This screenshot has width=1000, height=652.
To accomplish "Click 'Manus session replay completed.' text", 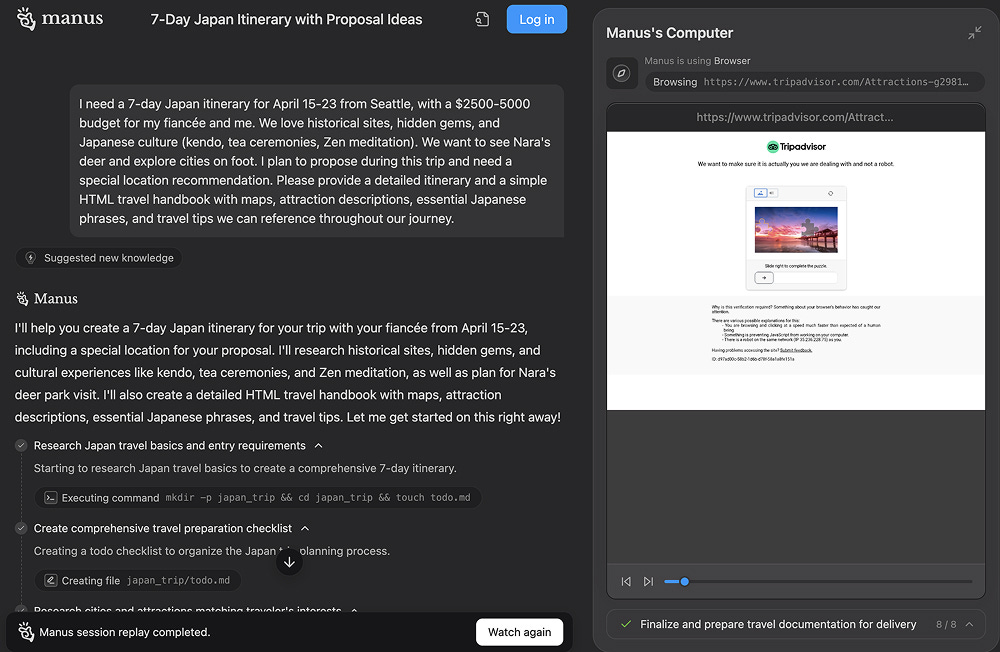I will click(124, 632).
